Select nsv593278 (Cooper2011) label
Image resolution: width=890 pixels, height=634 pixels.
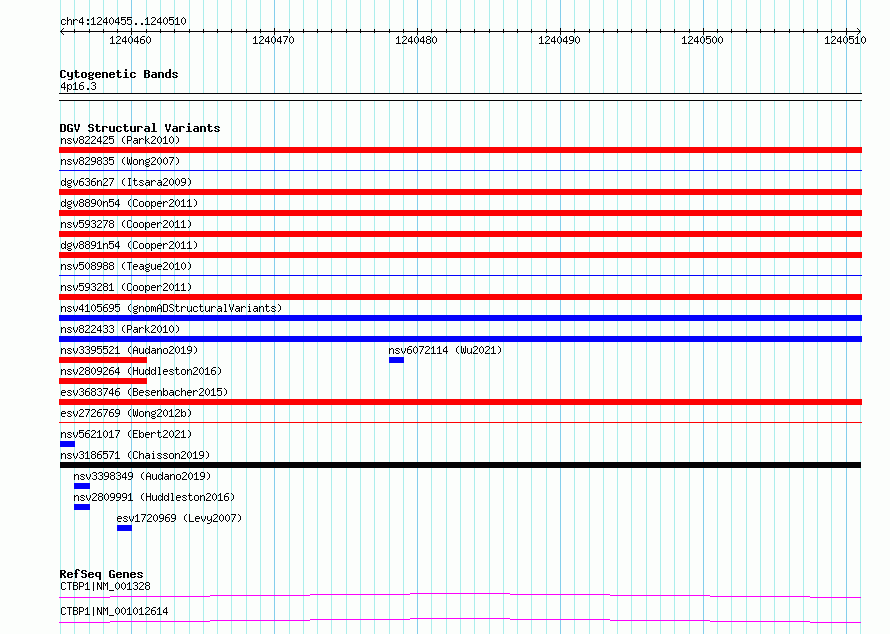[x=126, y=224]
